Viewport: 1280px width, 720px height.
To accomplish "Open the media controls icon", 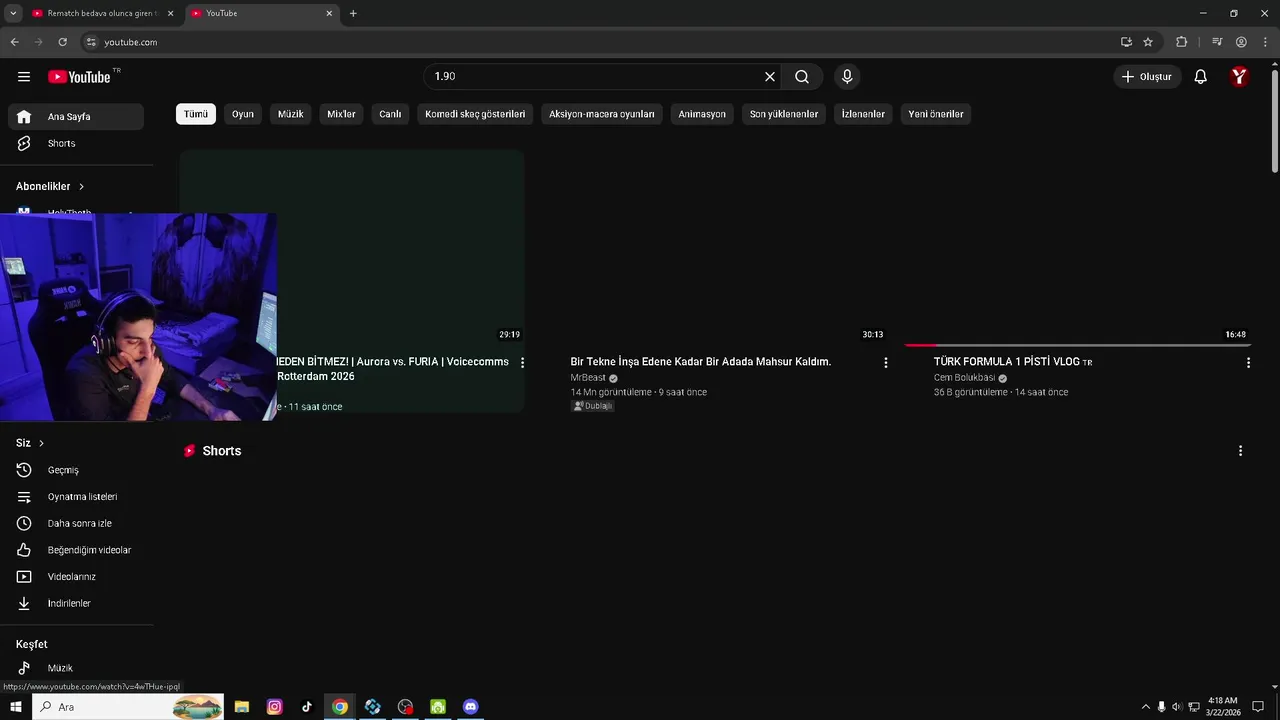I will pyautogui.click(x=1217, y=42).
